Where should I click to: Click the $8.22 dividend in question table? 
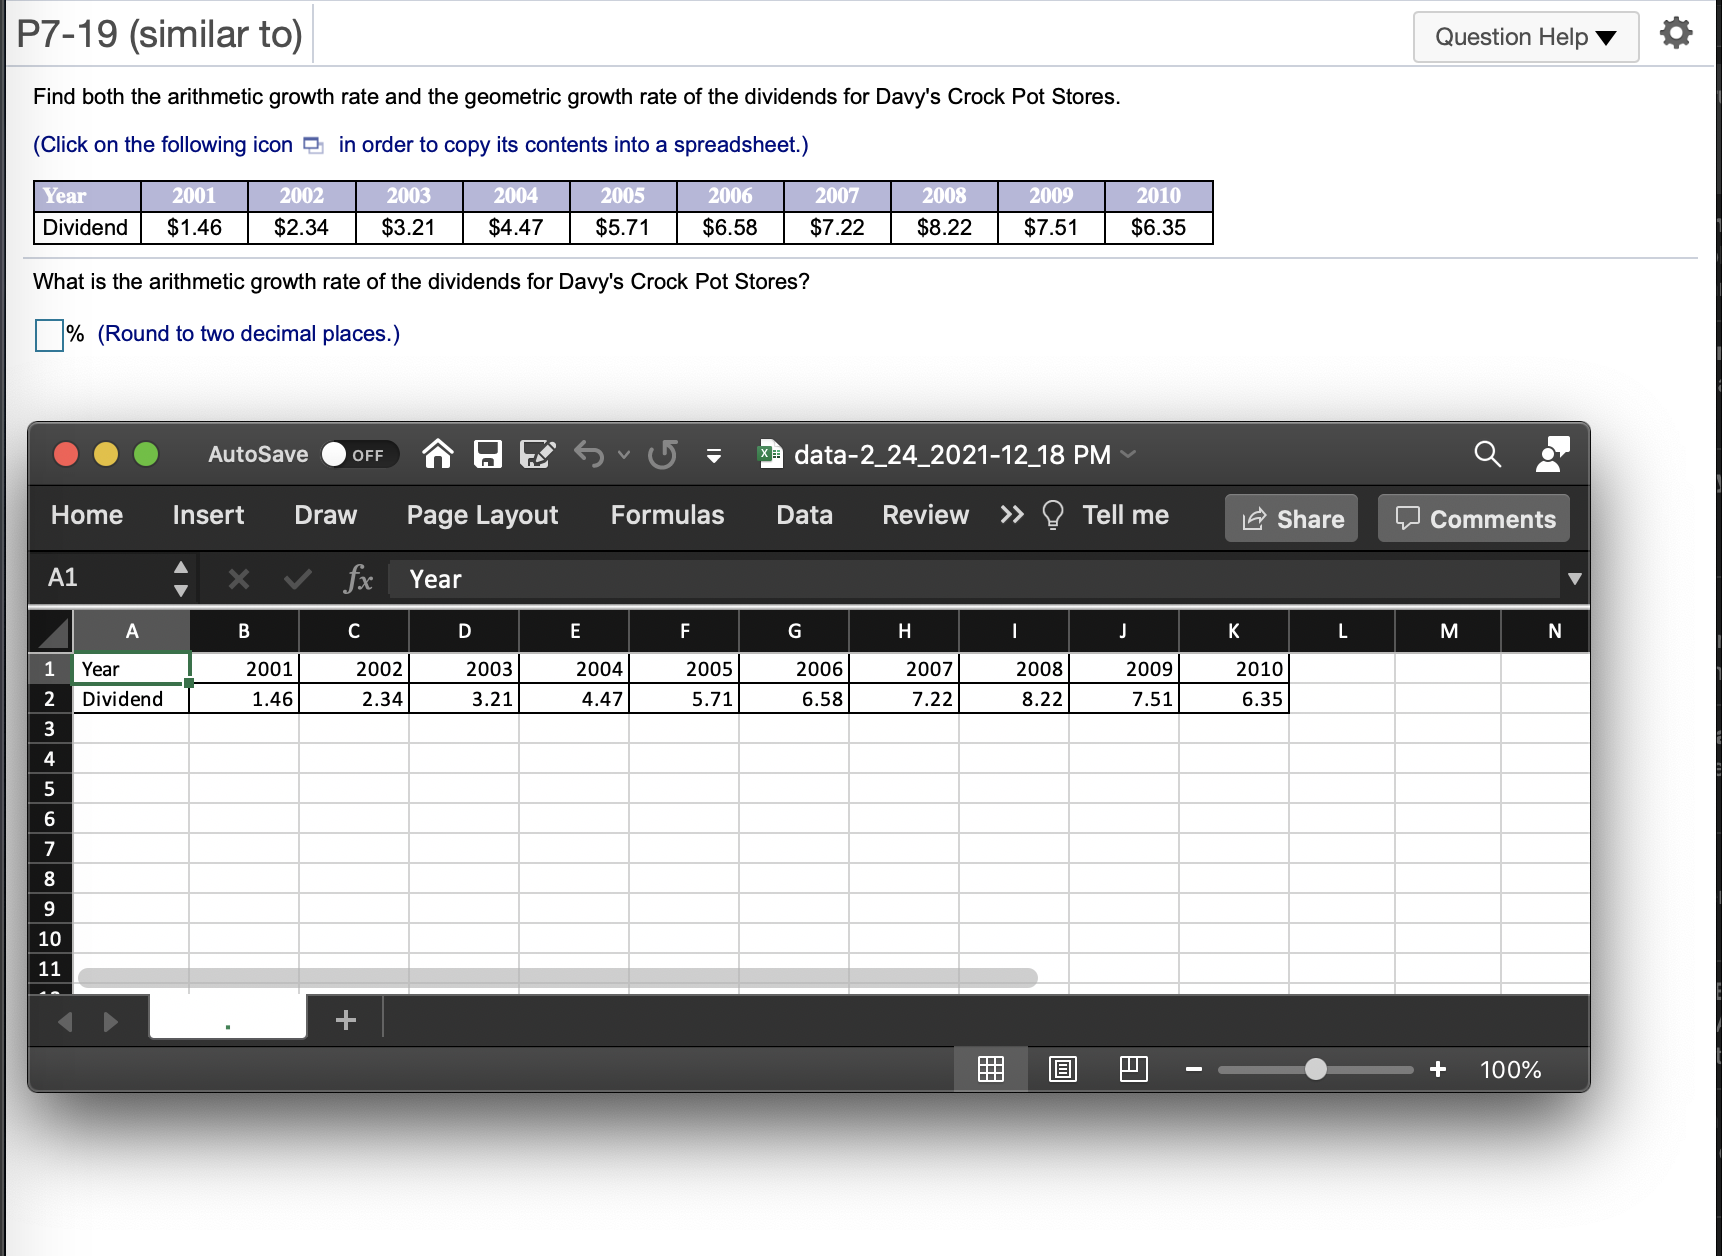click(x=944, y=228)
